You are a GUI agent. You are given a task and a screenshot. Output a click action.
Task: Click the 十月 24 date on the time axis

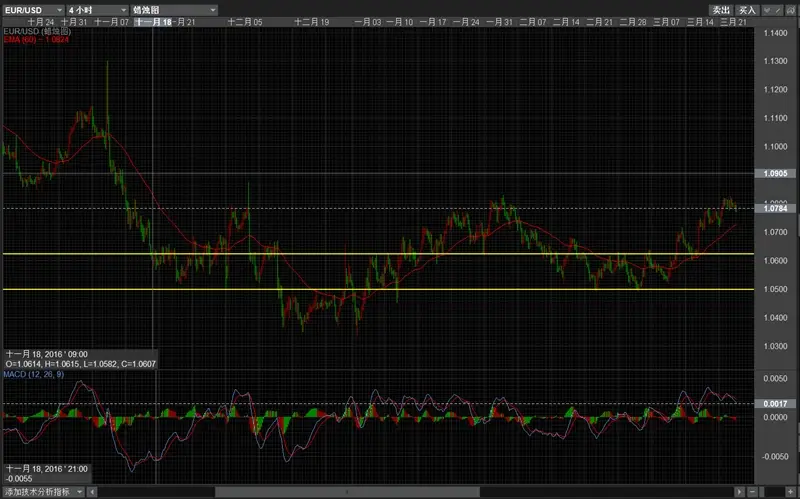[x=41, y=22]
